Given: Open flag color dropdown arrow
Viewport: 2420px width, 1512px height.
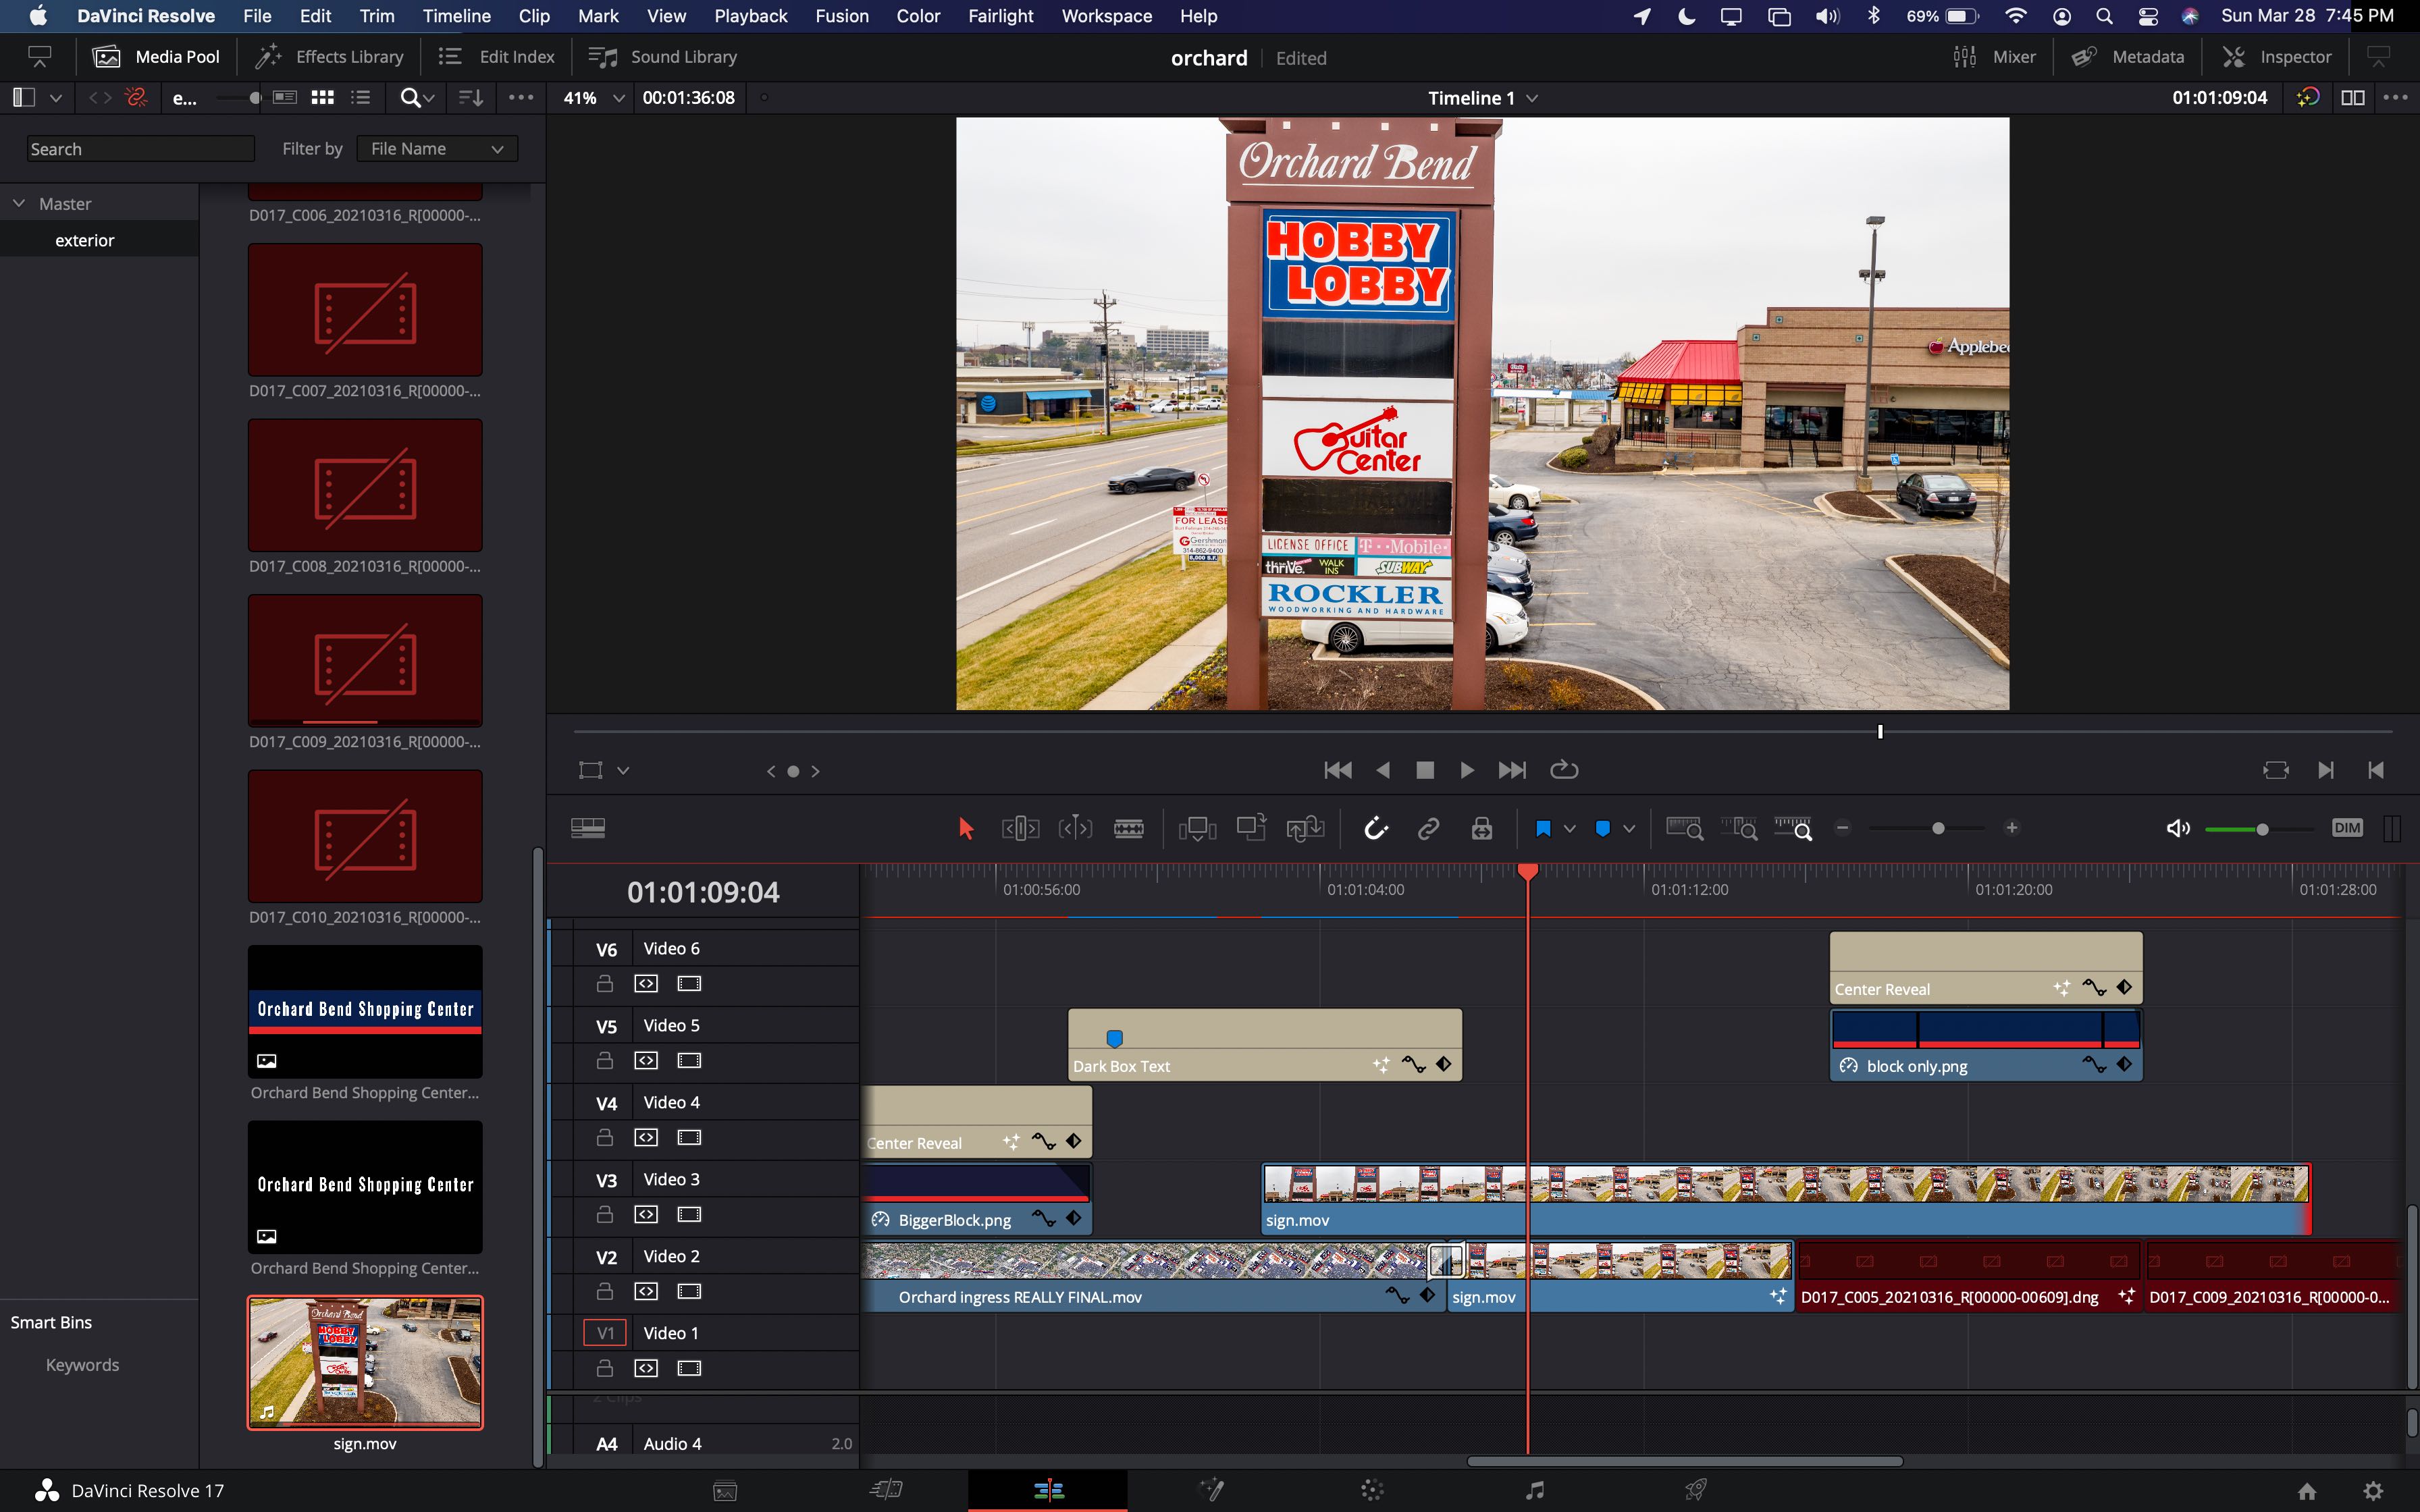Looking at the screenshot, I should (1570, 828).
